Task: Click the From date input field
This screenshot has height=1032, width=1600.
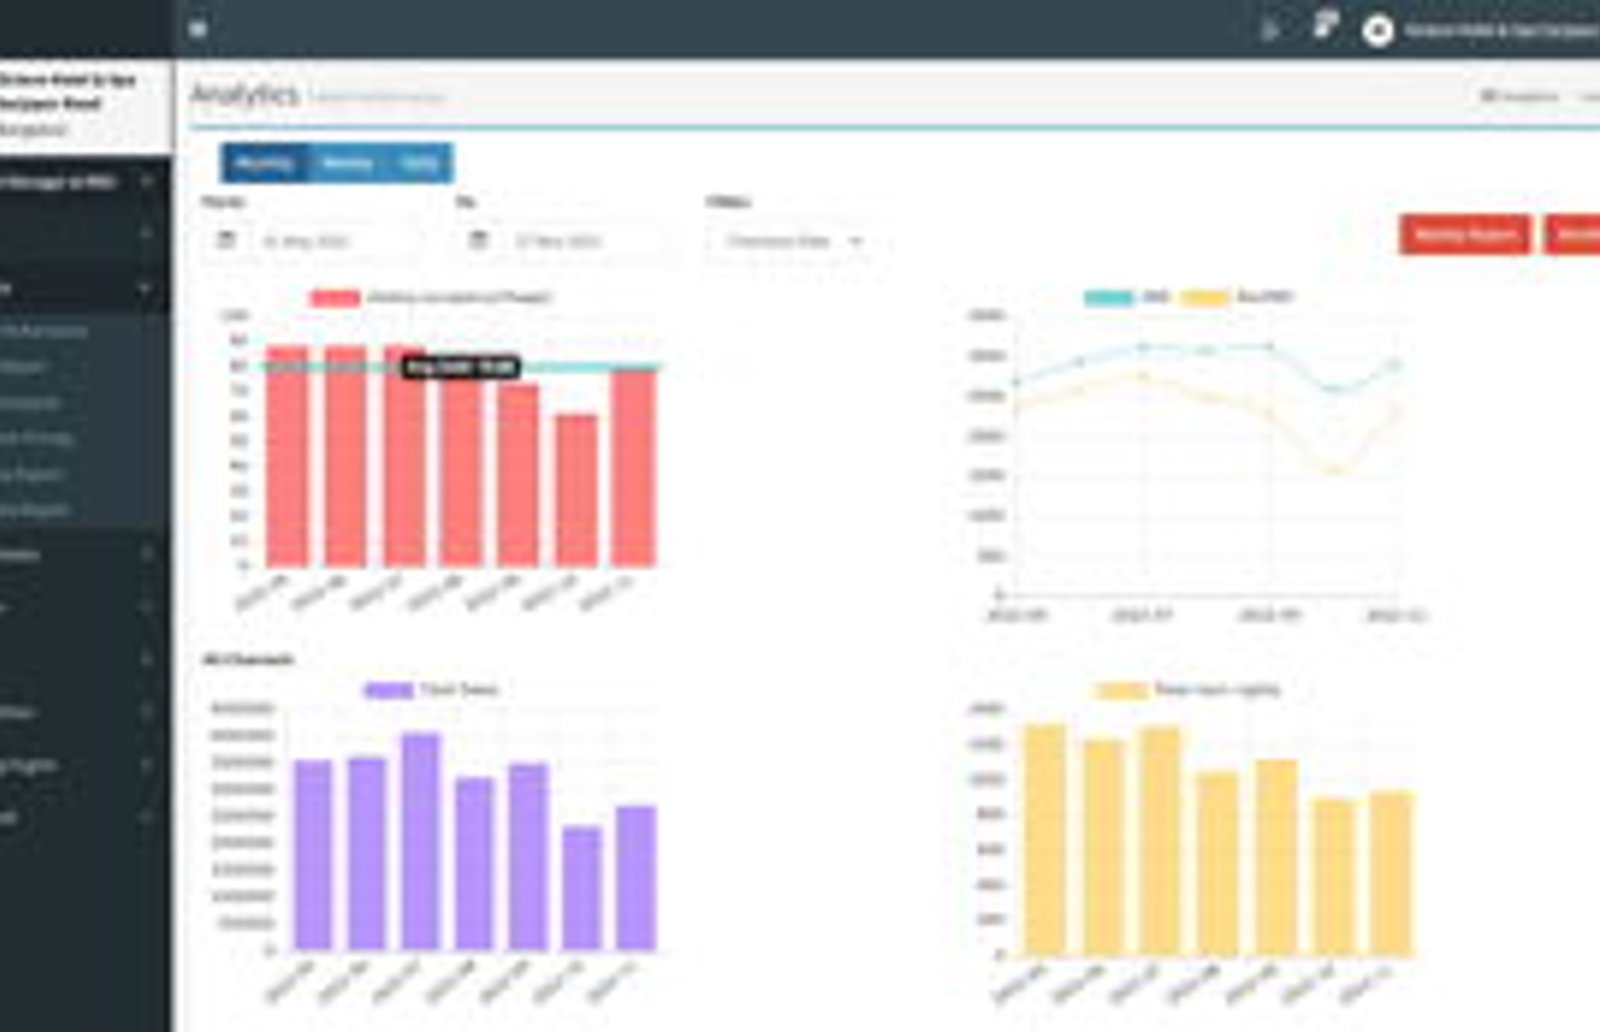Action: pos(334,241)
